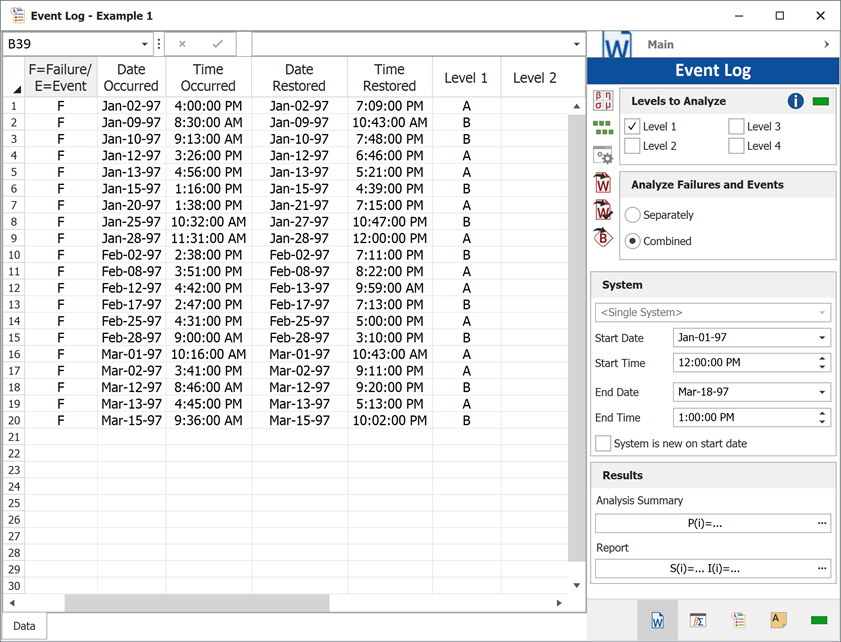Click the Analyze (beta eta sigma mu) icon
The image size is (841, 642).
[603, 101]
